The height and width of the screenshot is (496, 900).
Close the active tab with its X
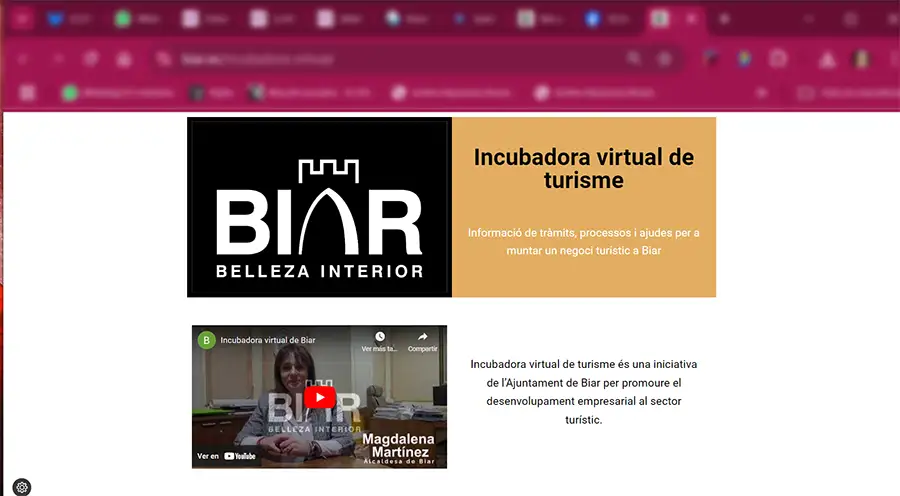click(x=692, y=19)
